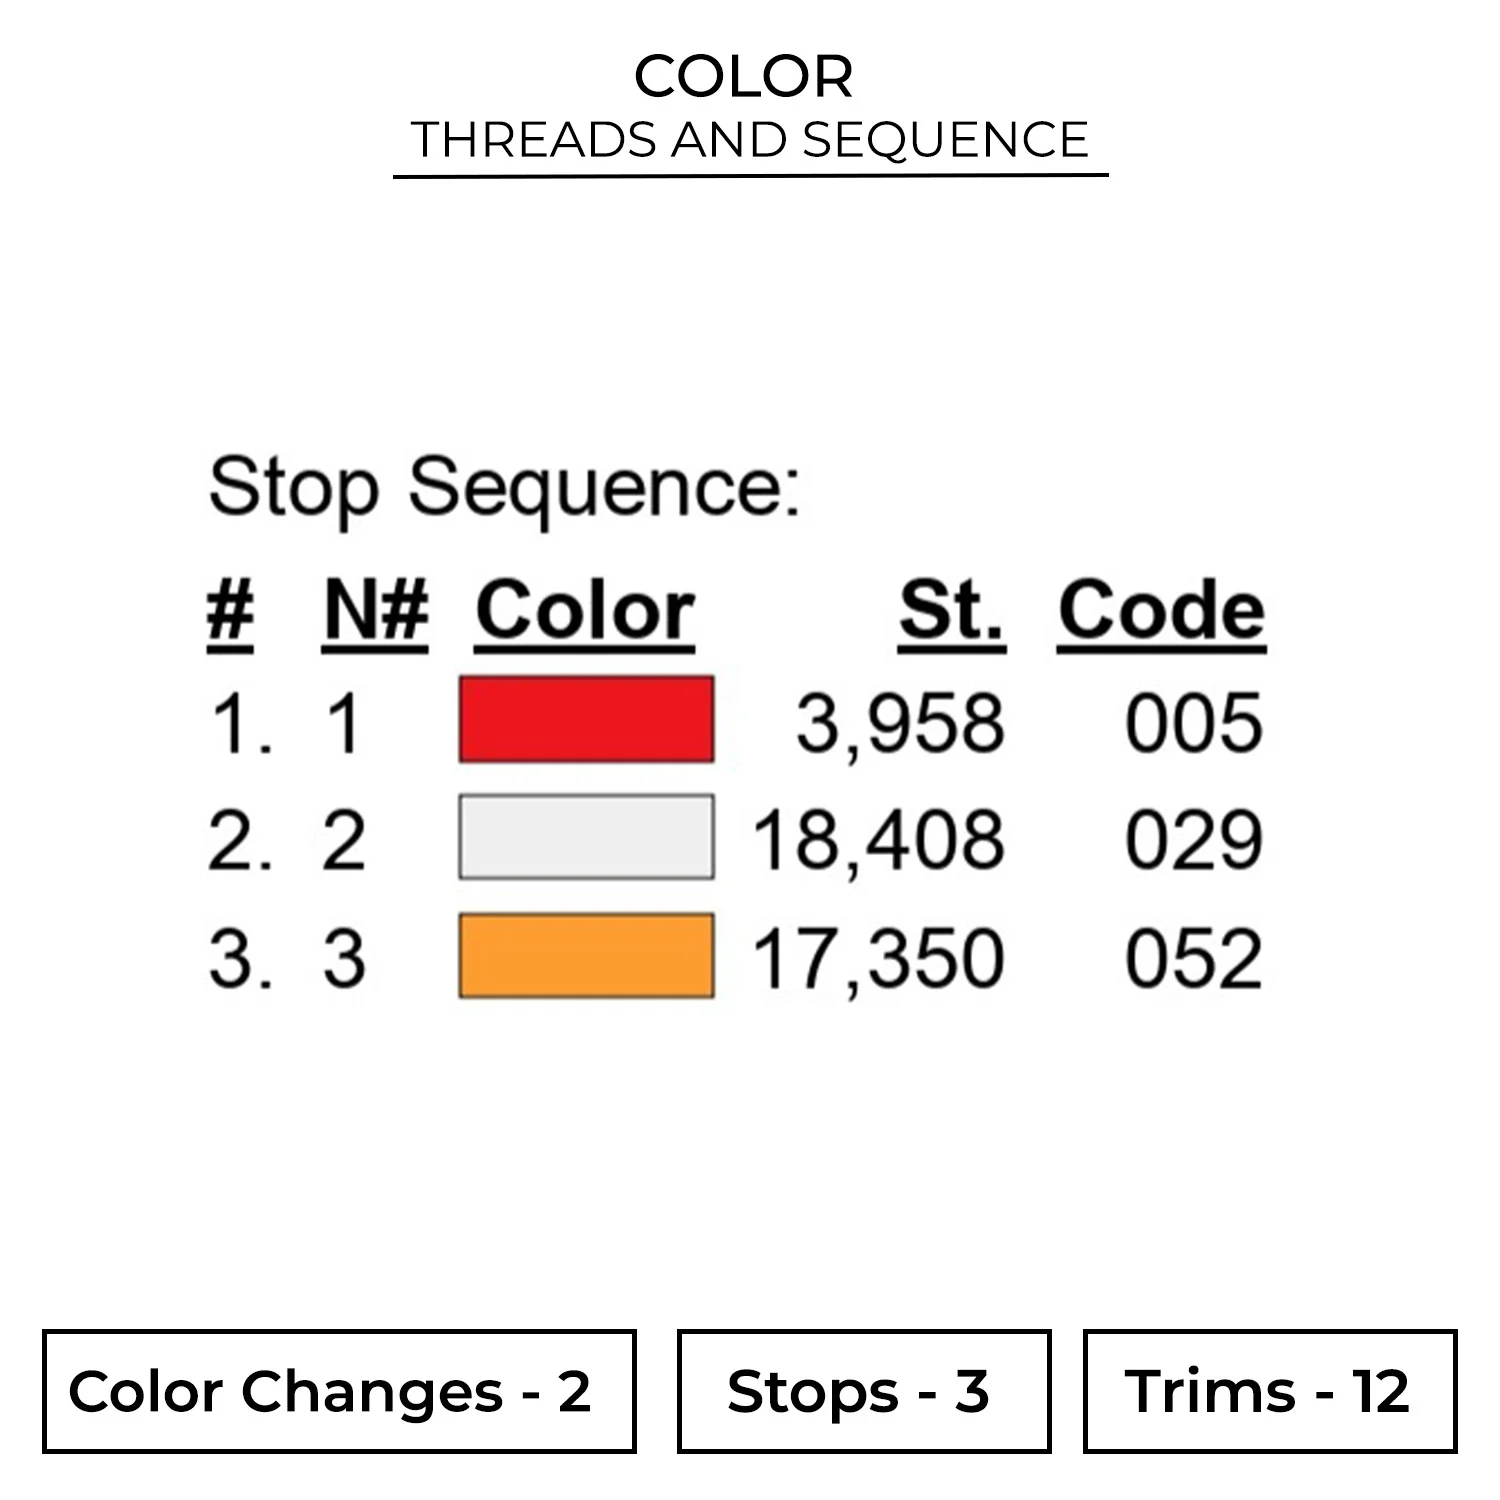The height and width of the screenshot is (1500, 1500).
Task: Click stitch count 3,958
Action: click(x=900, y=723)
